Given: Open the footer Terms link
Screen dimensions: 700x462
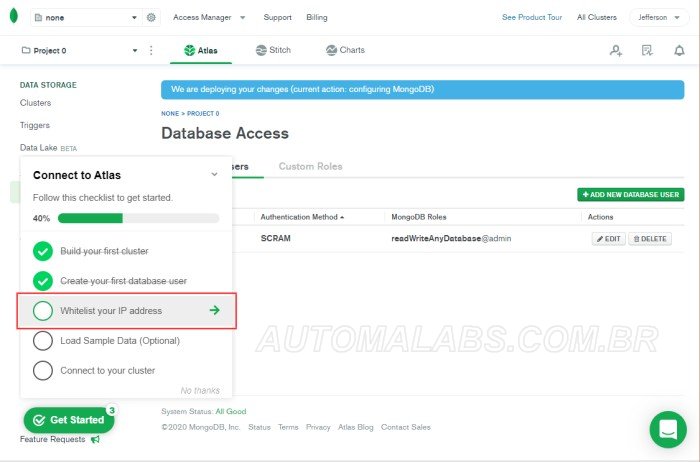Looking at the screenshot, I should tap(288, 427).
